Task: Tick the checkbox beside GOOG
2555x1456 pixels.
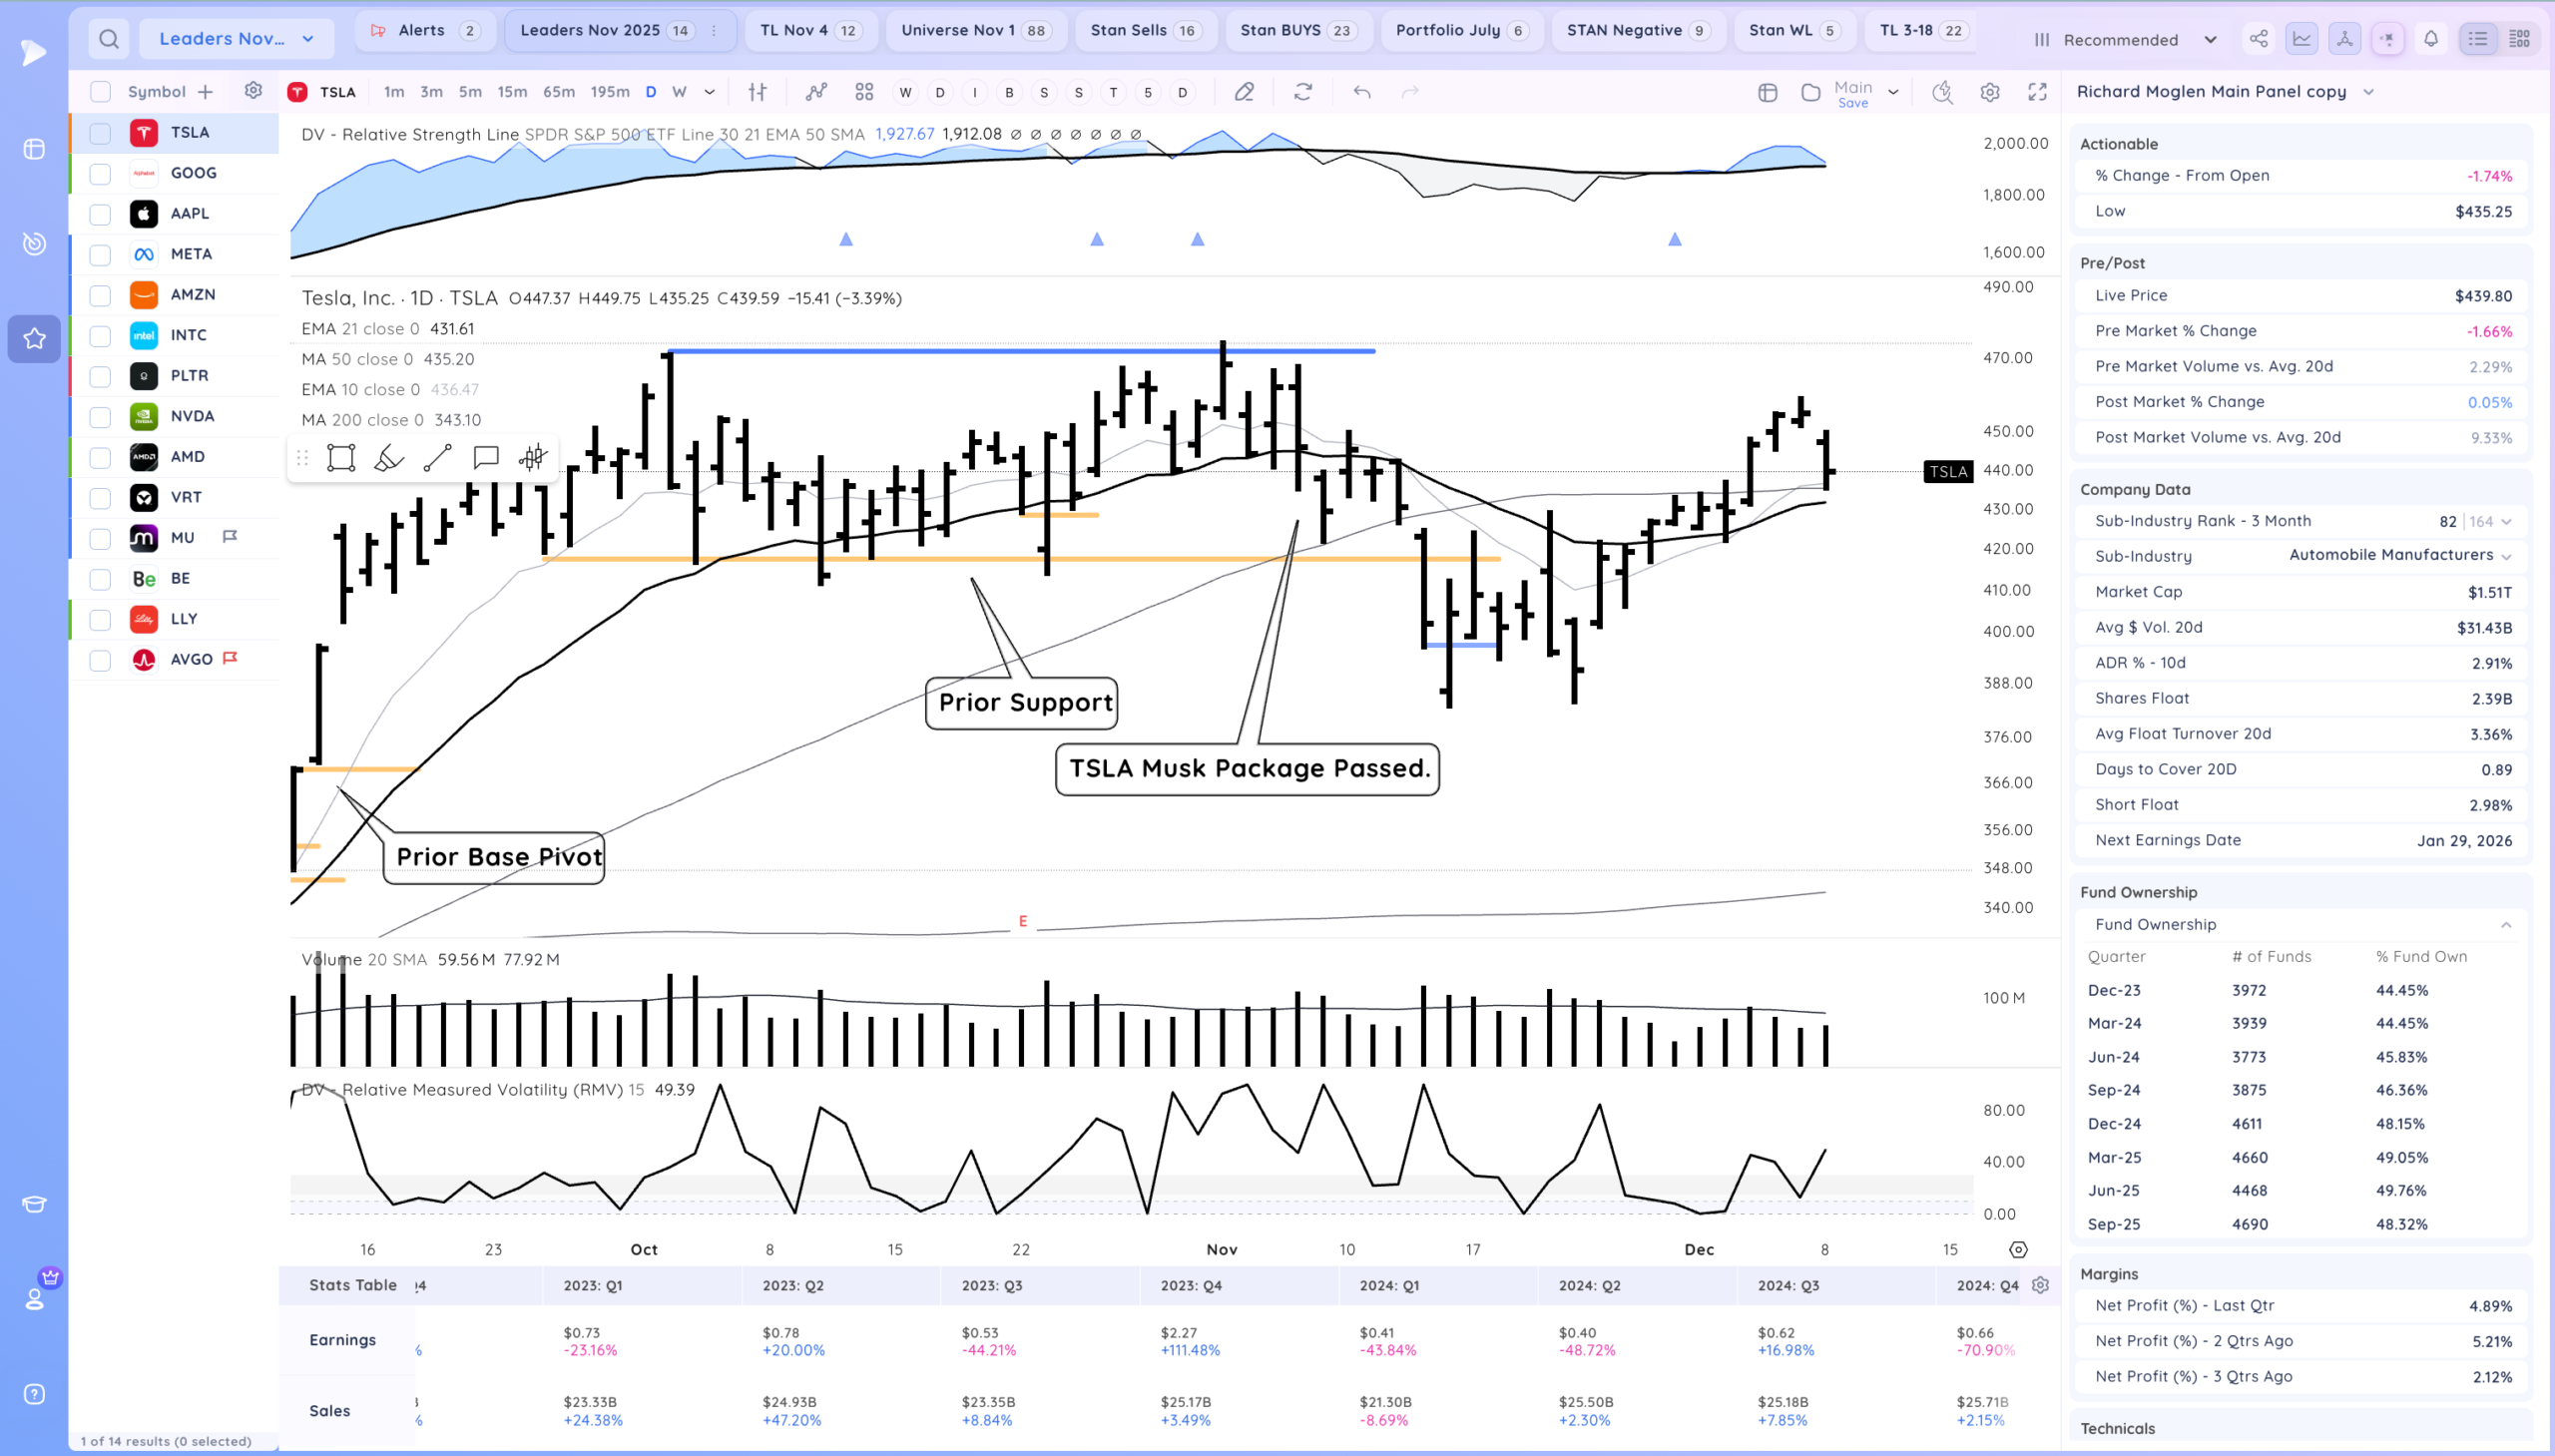Action: (100, 174)
